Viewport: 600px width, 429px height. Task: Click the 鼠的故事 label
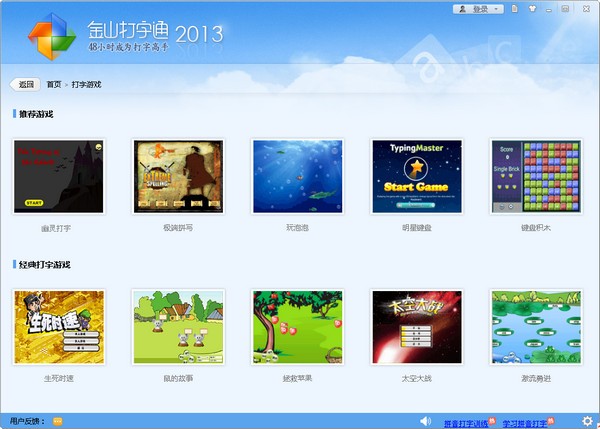click(x=178, y=378)
